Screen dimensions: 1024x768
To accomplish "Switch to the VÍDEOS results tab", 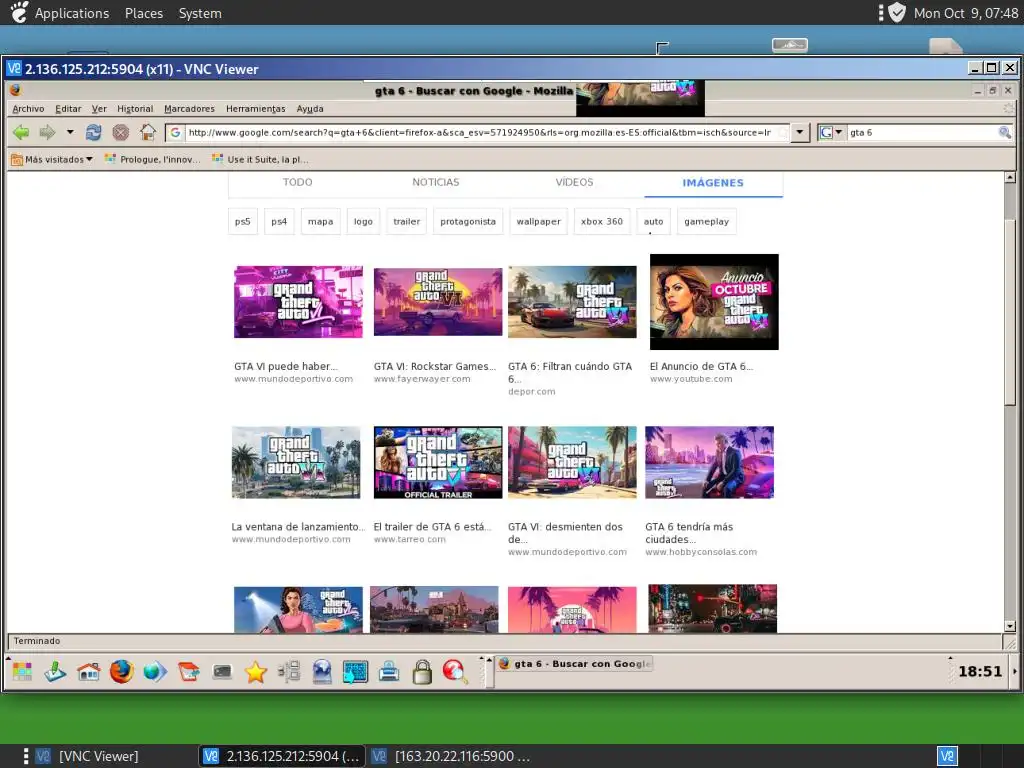I will pyautogui.click(x=574, y=182).
